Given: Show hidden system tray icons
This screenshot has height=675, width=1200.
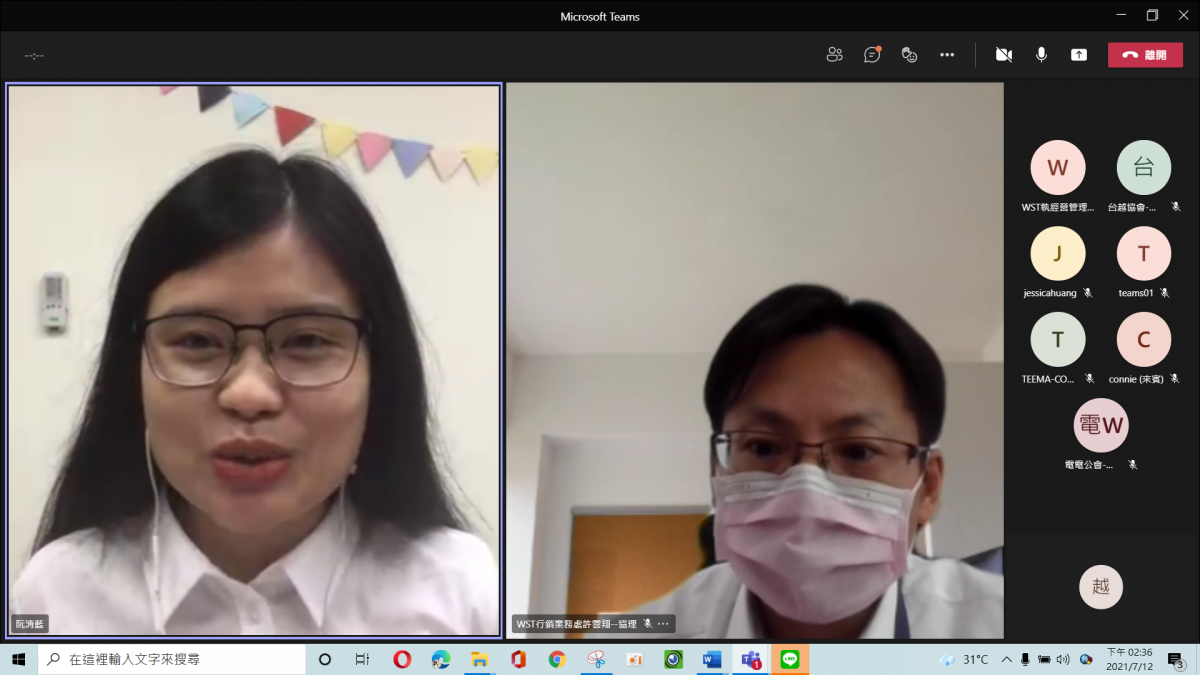Looking at the screenshot, I should pyautogui.click(x=1007, y=659).
